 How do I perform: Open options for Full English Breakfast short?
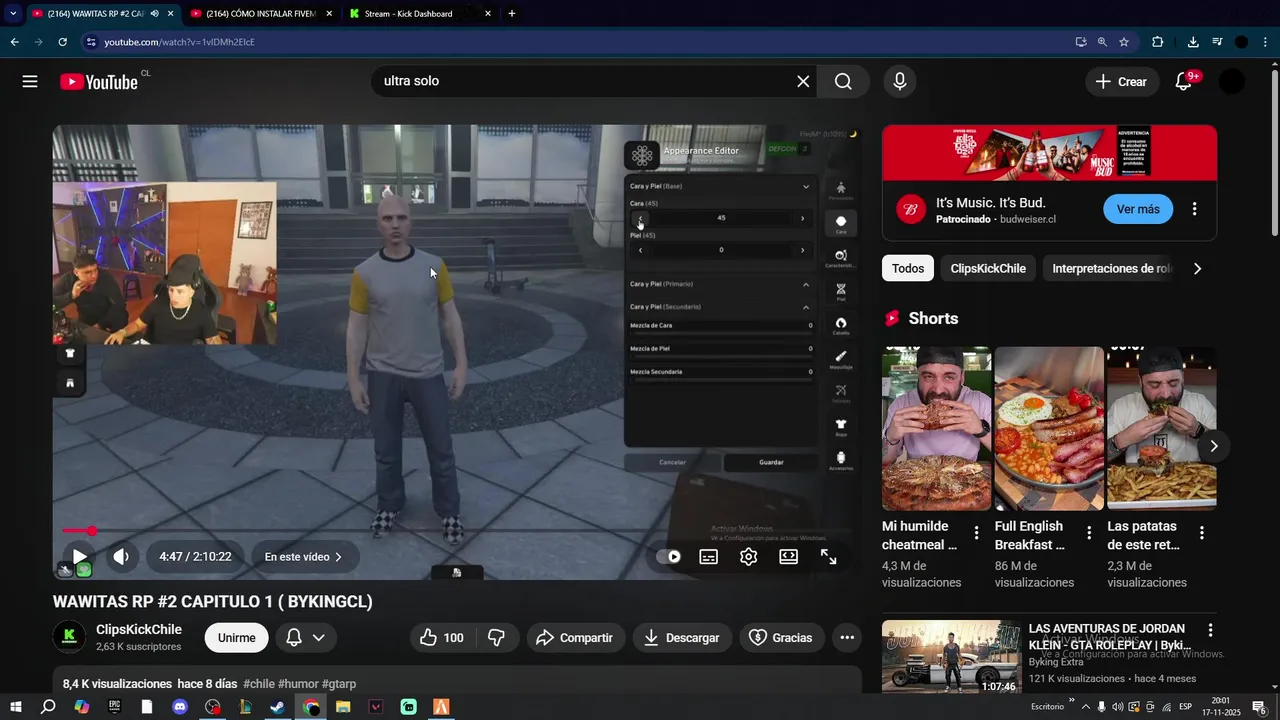point(1089,533)
